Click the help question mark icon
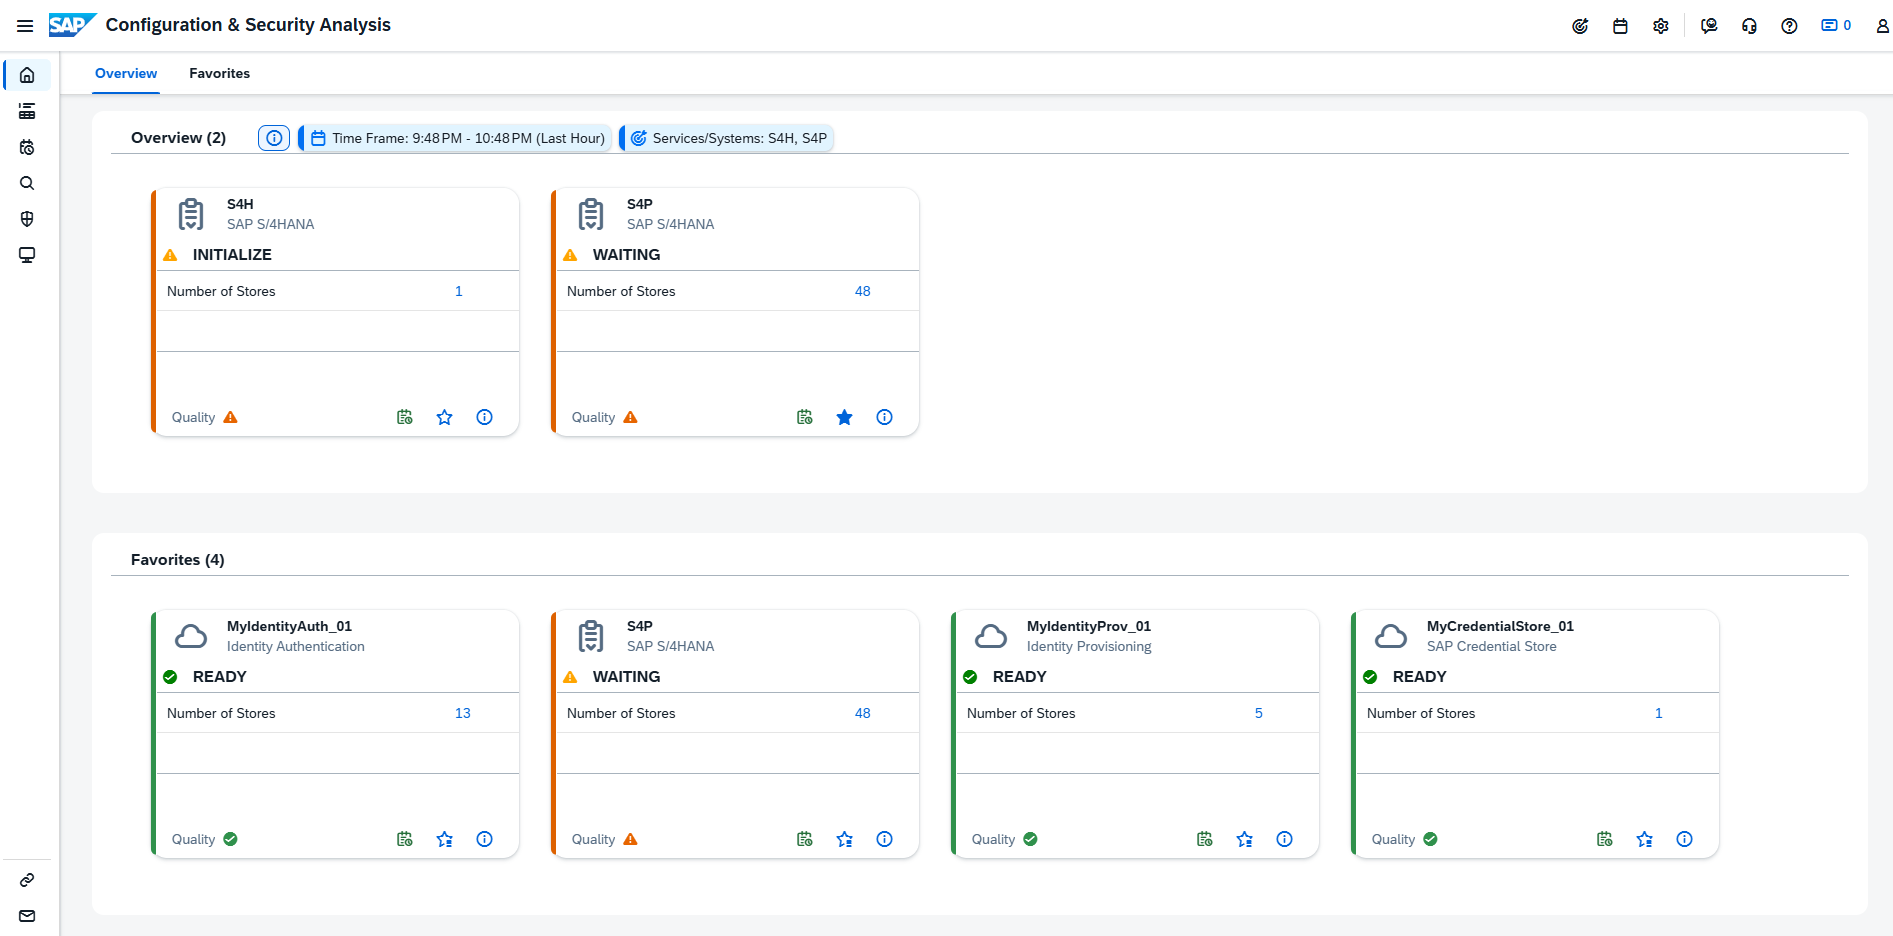This screenshot has width=1893, height=936. tap(1789, 26)
